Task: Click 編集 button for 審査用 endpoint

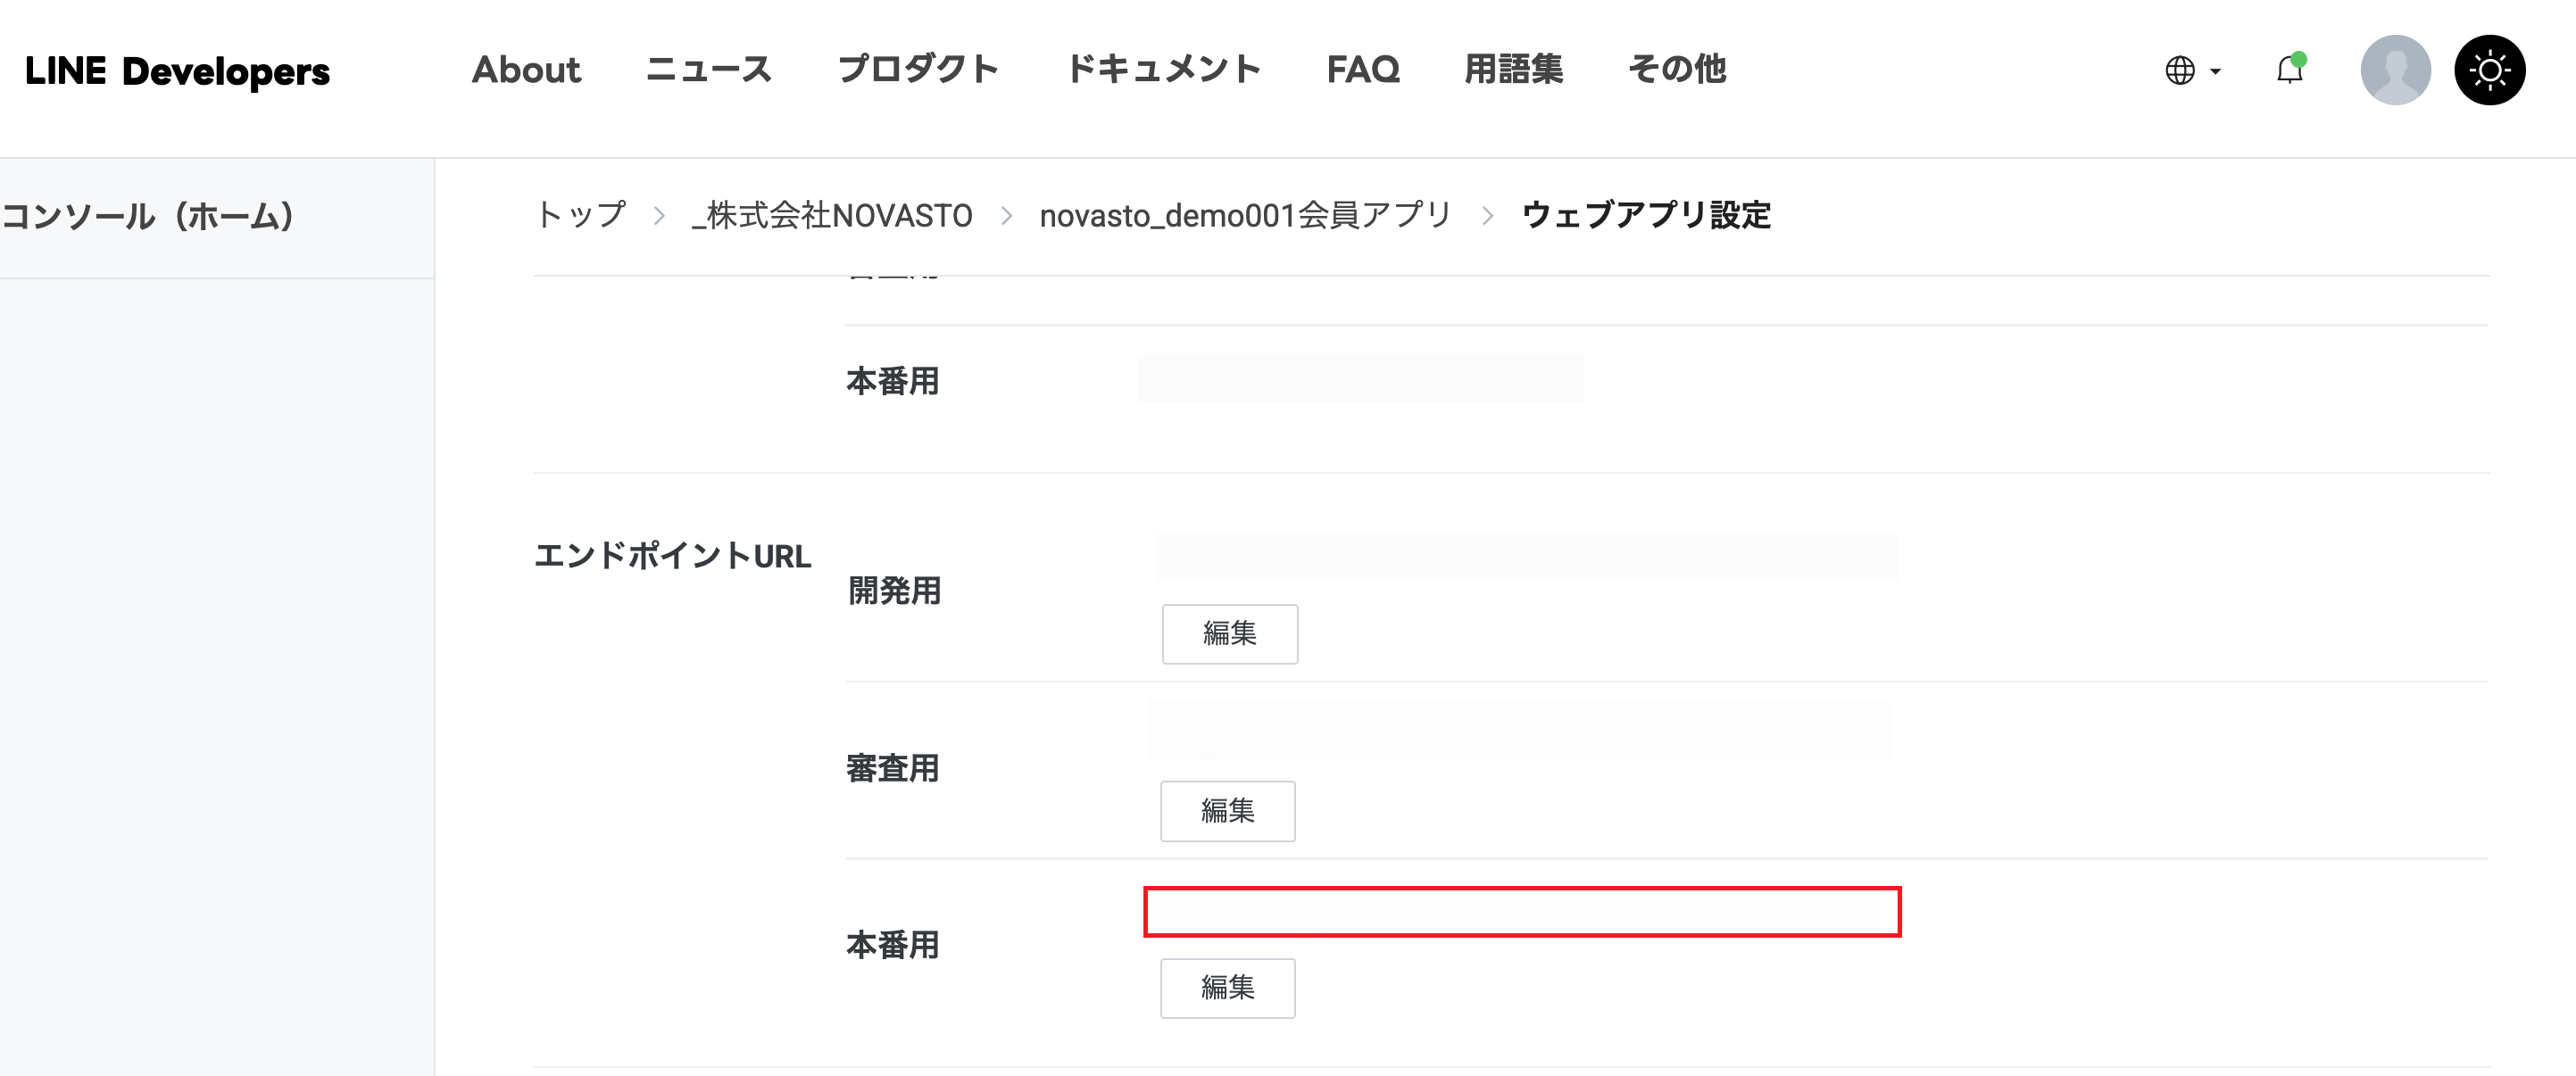Action: [1227, 811]
